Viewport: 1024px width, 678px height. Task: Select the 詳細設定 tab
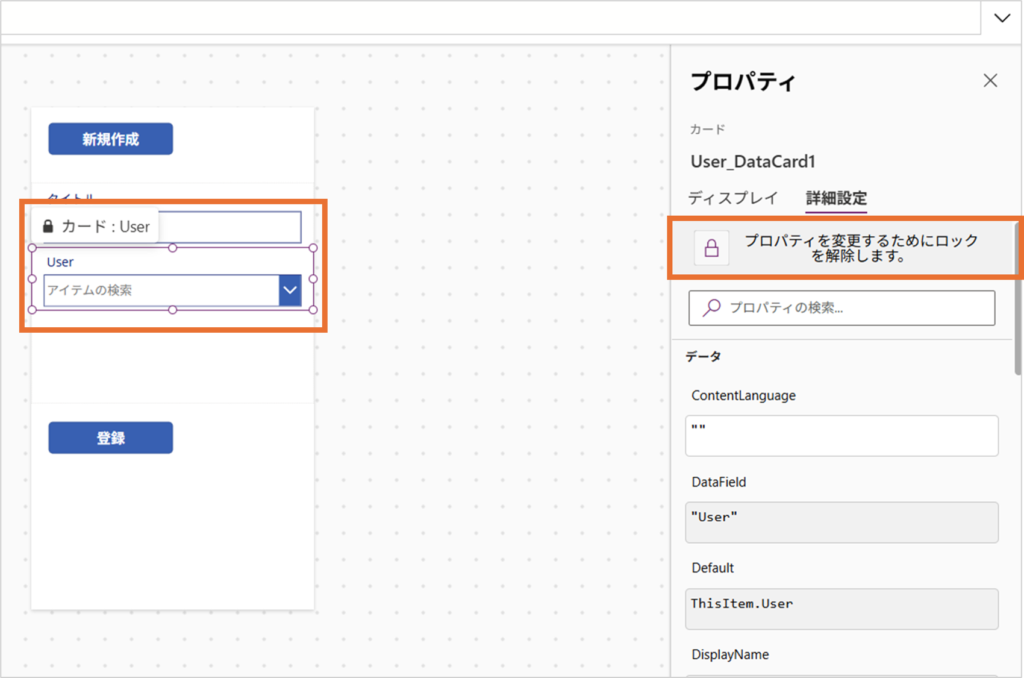836,198
